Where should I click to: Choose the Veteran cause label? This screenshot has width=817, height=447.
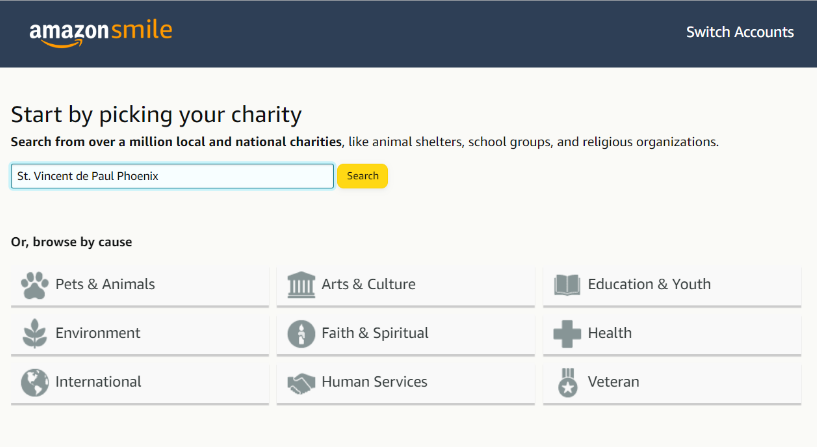613,382
